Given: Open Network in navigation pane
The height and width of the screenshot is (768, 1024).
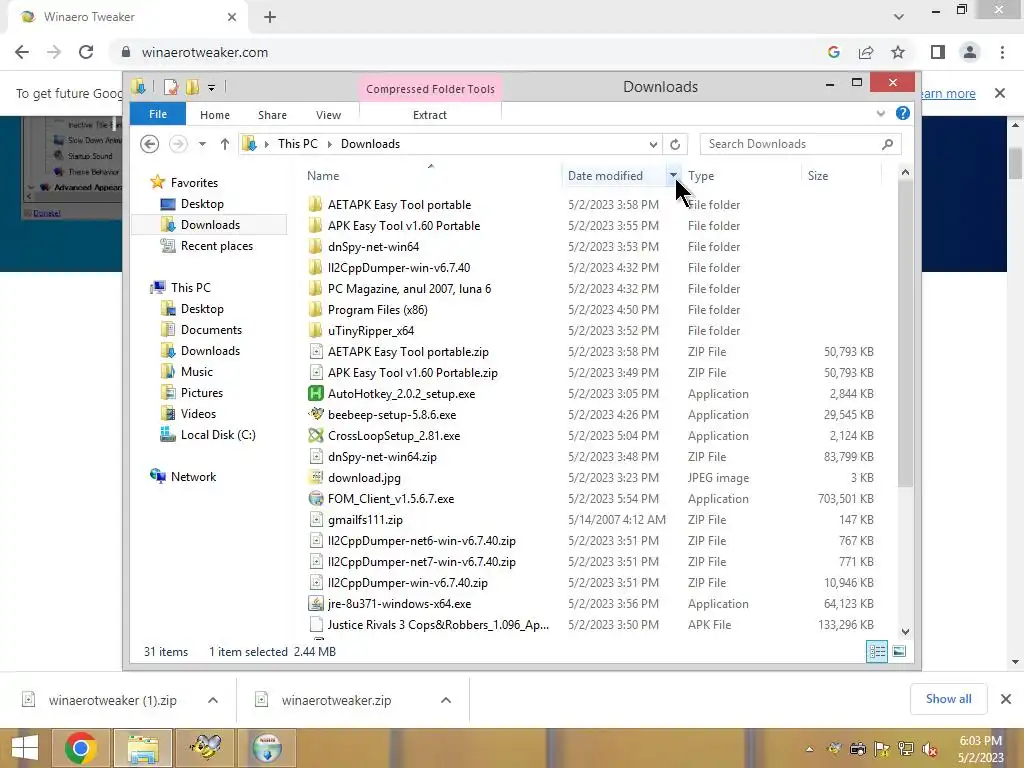Looking at the screenshot, I should tap(193, 477).
